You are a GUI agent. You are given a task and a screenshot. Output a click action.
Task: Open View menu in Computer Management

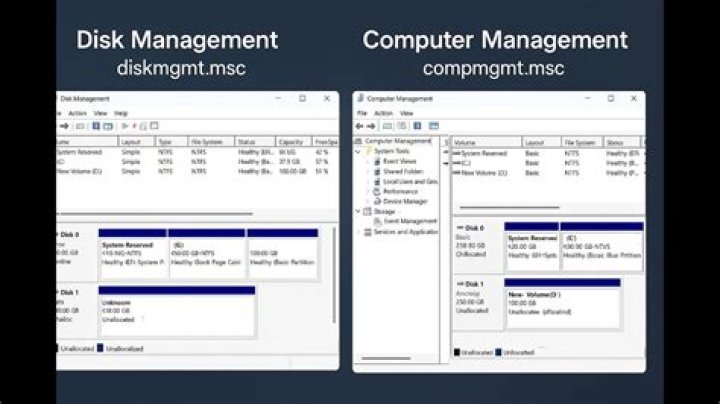(406, 113)
